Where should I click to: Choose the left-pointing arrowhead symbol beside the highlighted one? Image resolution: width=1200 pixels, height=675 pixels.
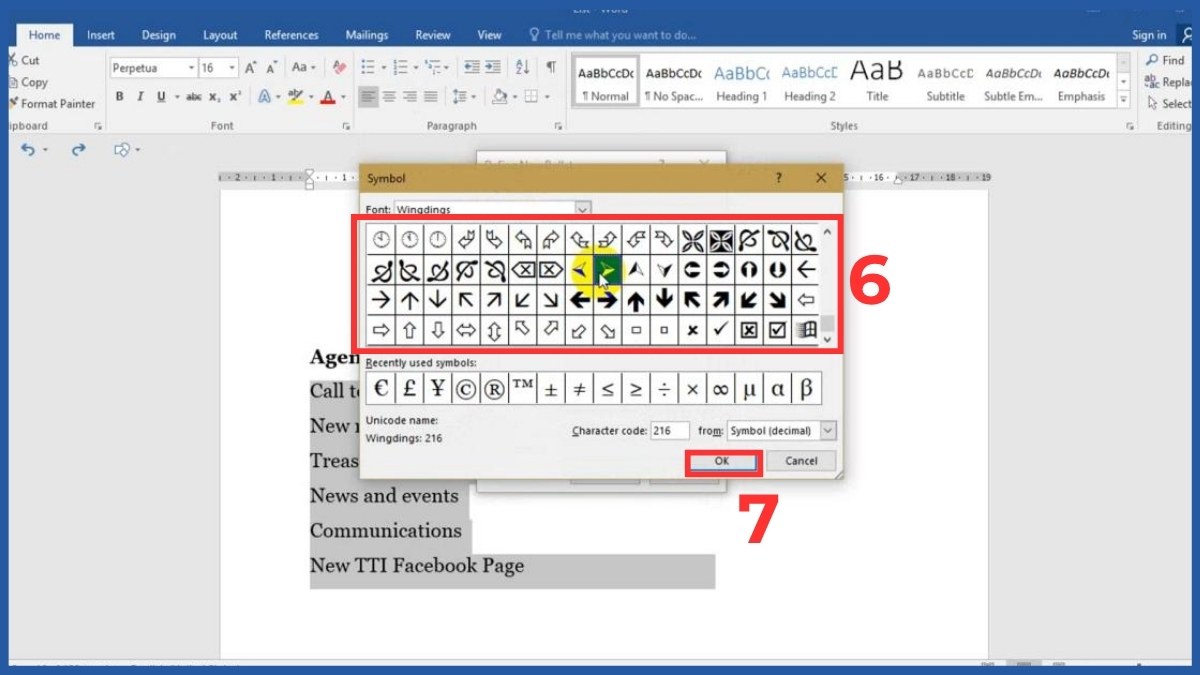[x=579, y=270]
